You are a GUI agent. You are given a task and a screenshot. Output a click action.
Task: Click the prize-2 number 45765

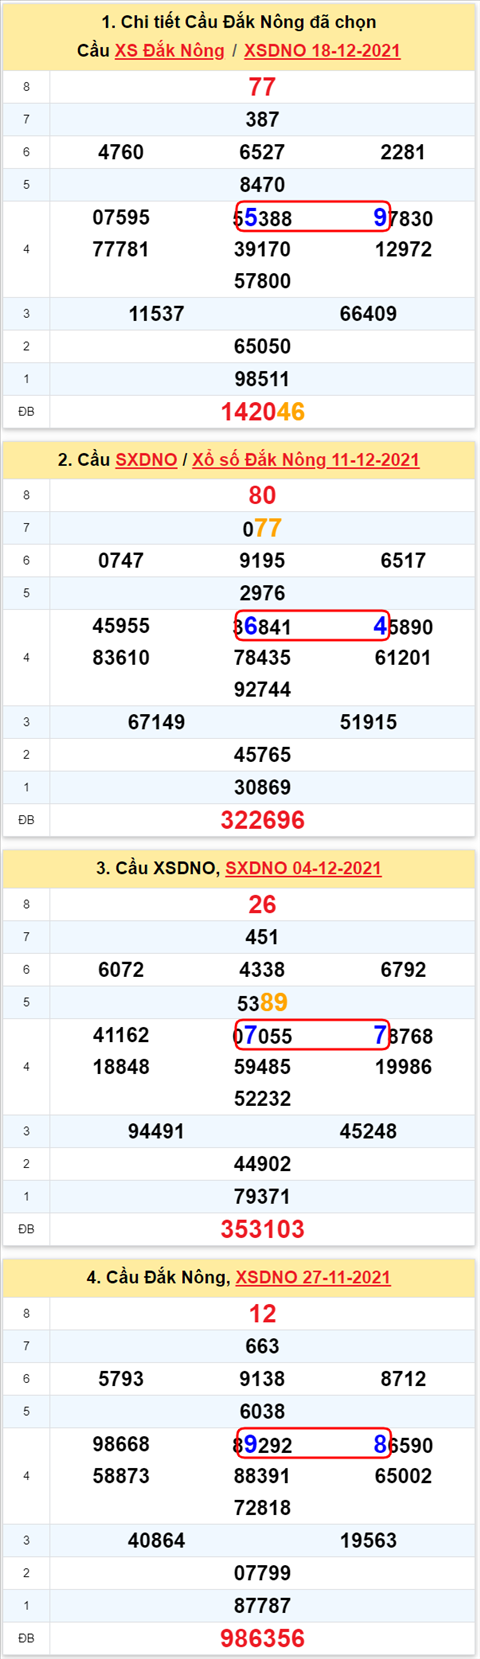coord(262,754)
